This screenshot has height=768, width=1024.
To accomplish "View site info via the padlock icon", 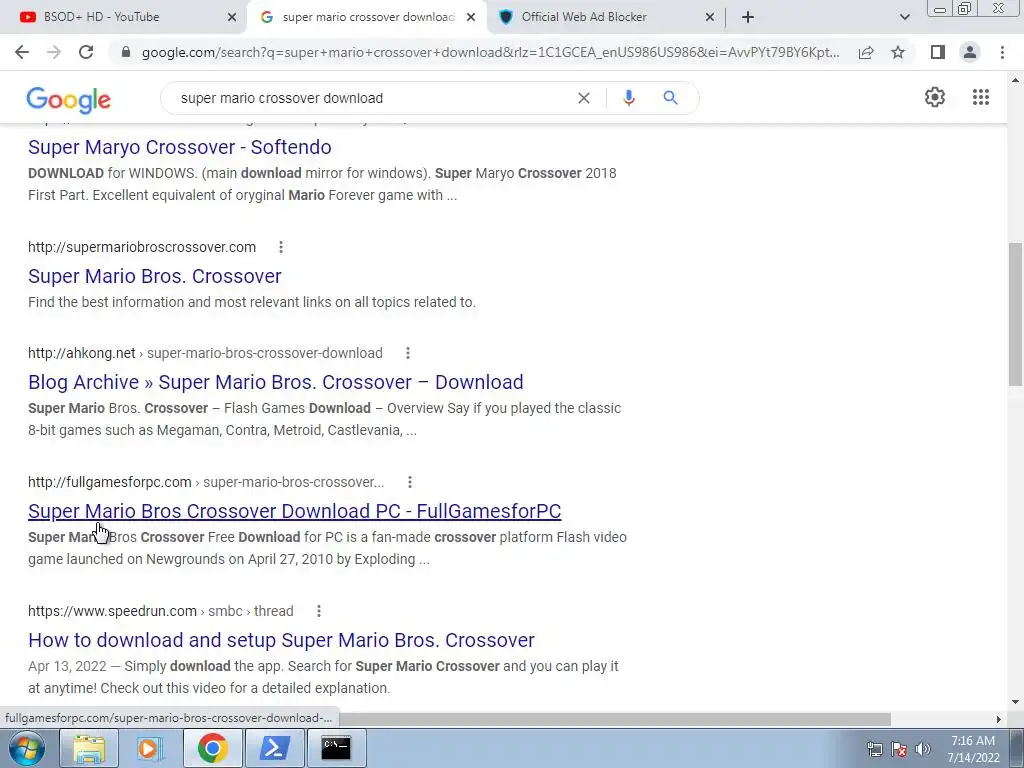I will (x=126, y=52).
